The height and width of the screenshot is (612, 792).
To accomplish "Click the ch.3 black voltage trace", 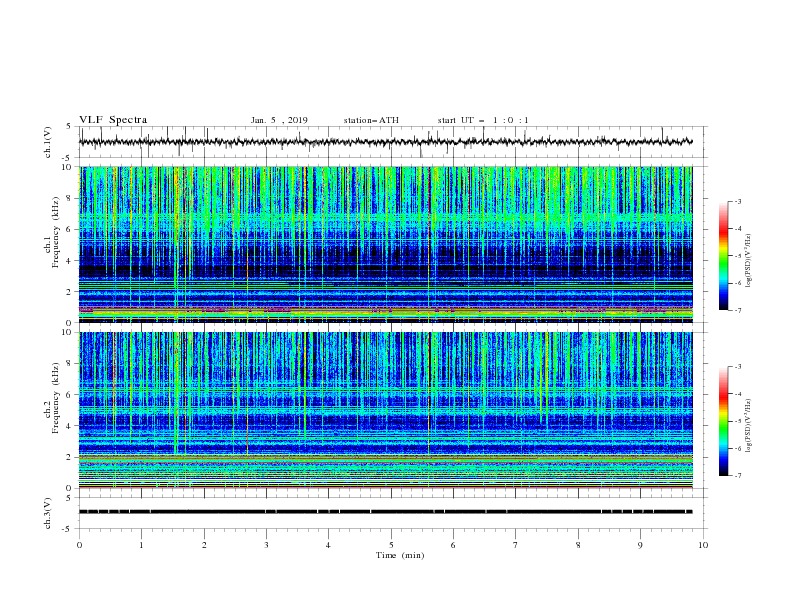I will [x=385, y=512].
